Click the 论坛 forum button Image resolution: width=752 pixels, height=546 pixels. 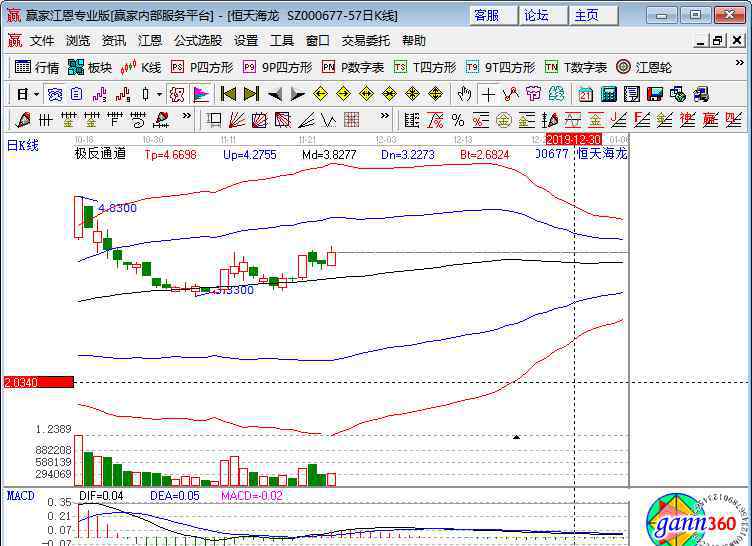pyautogui.click(x=542, y=15)
